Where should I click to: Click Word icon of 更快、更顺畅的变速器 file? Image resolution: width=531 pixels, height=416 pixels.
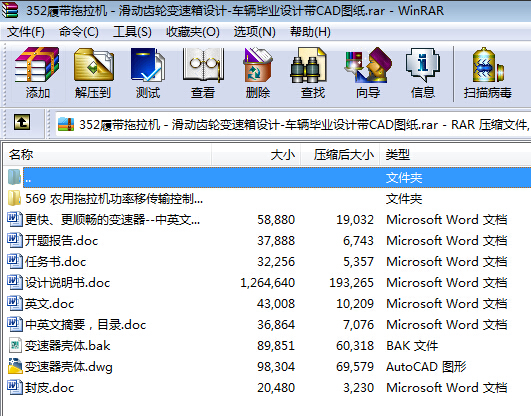click(15, 219)
